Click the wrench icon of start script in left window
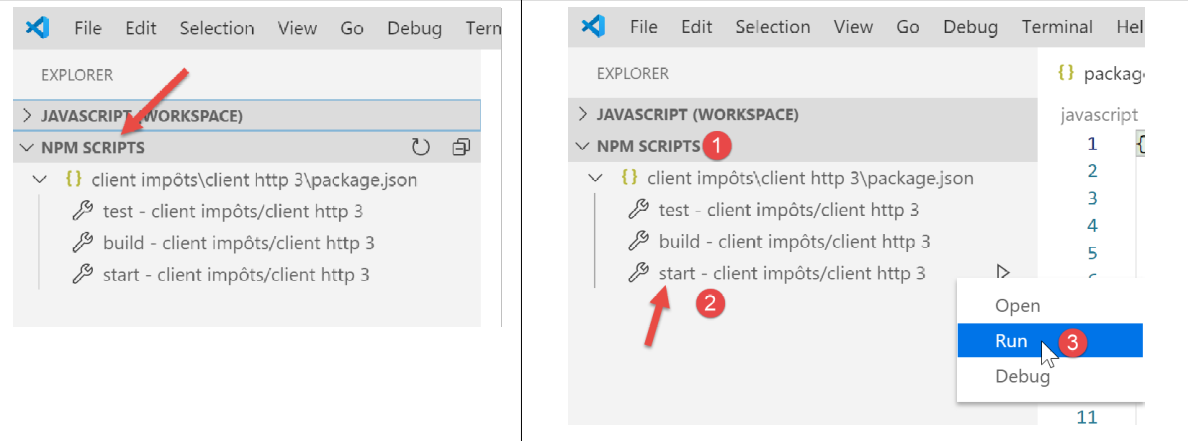The image size is (1188, 441). (x=83, y=275)
